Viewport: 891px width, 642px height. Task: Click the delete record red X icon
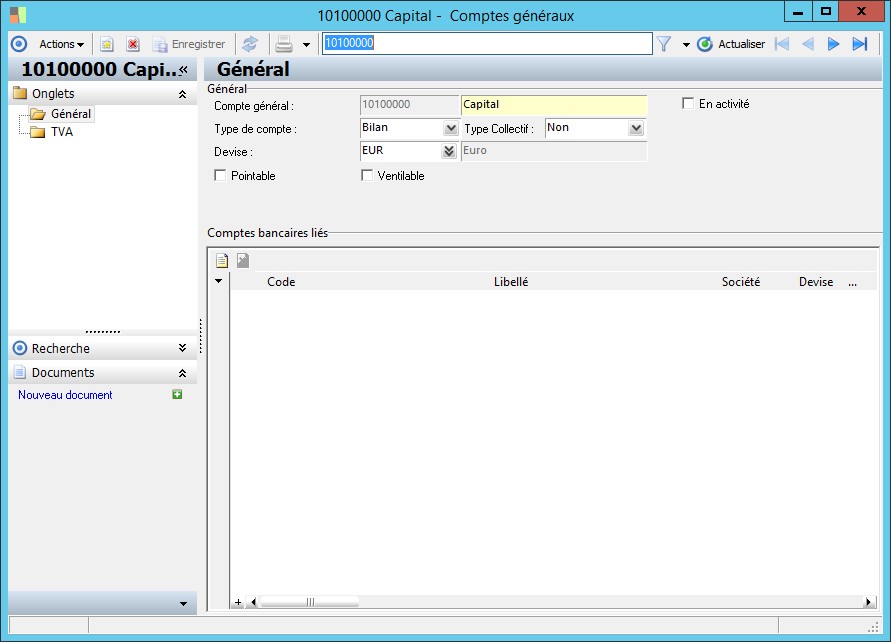[x=133, y=44]
